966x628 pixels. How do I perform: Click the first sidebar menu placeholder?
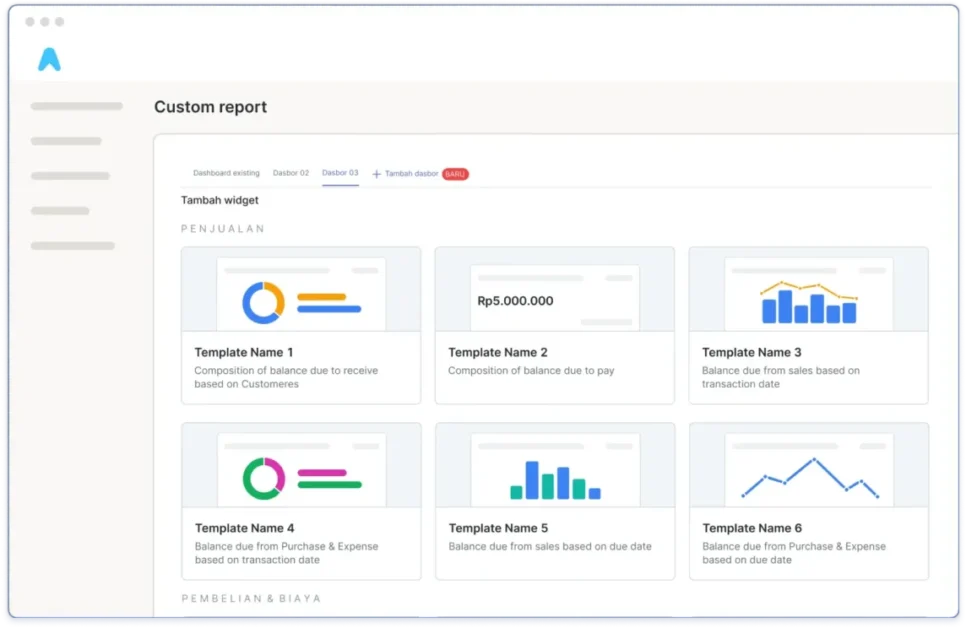point(76,106)
